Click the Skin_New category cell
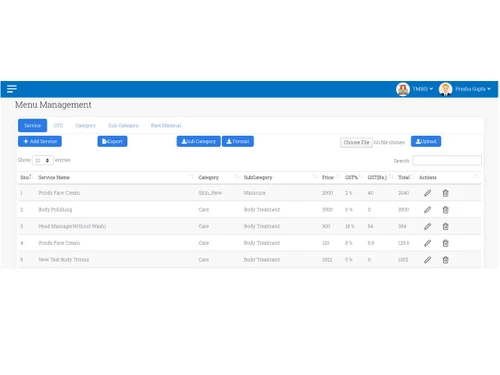This screenshot has width=500, height=375. pyautogui.click(x=210, y=193)
